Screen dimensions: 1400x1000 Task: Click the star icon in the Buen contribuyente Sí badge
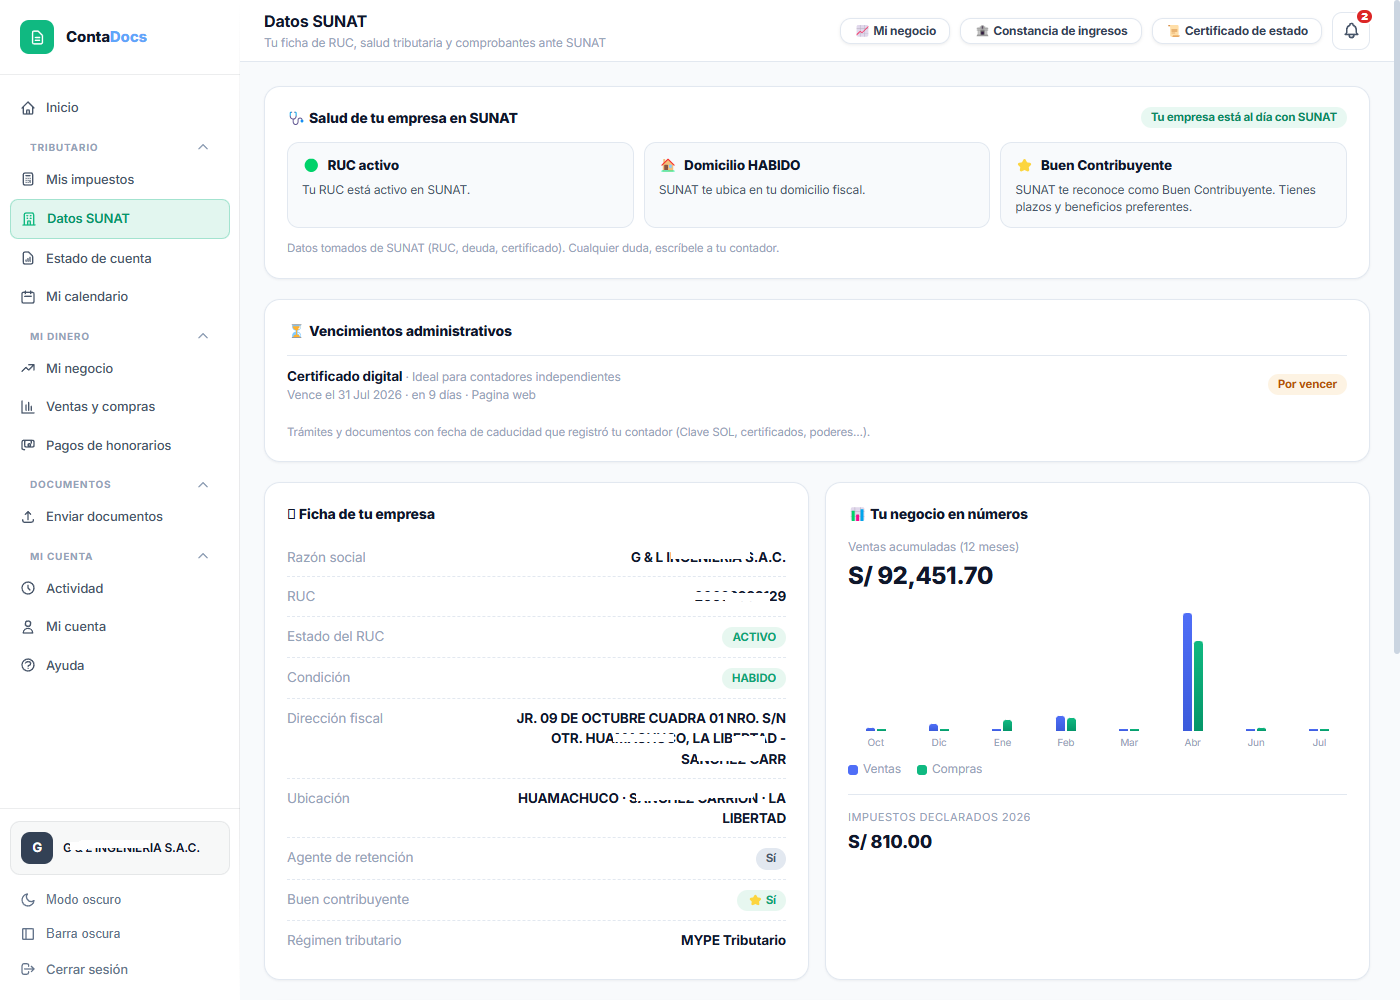click(x=755, y=900)
